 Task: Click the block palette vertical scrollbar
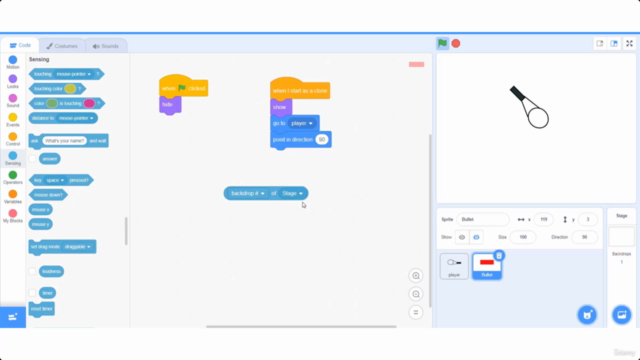pyautogui.click(x=126, y=231)
